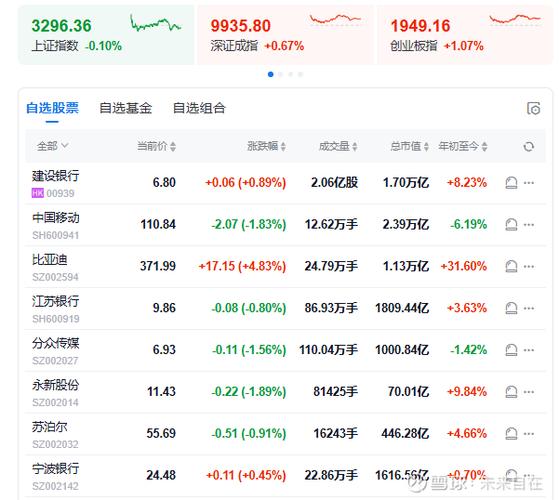This screenshot has width=559, height=500.
Task: Open watchlist settings icon at top right
Action: tap(534, 108)
